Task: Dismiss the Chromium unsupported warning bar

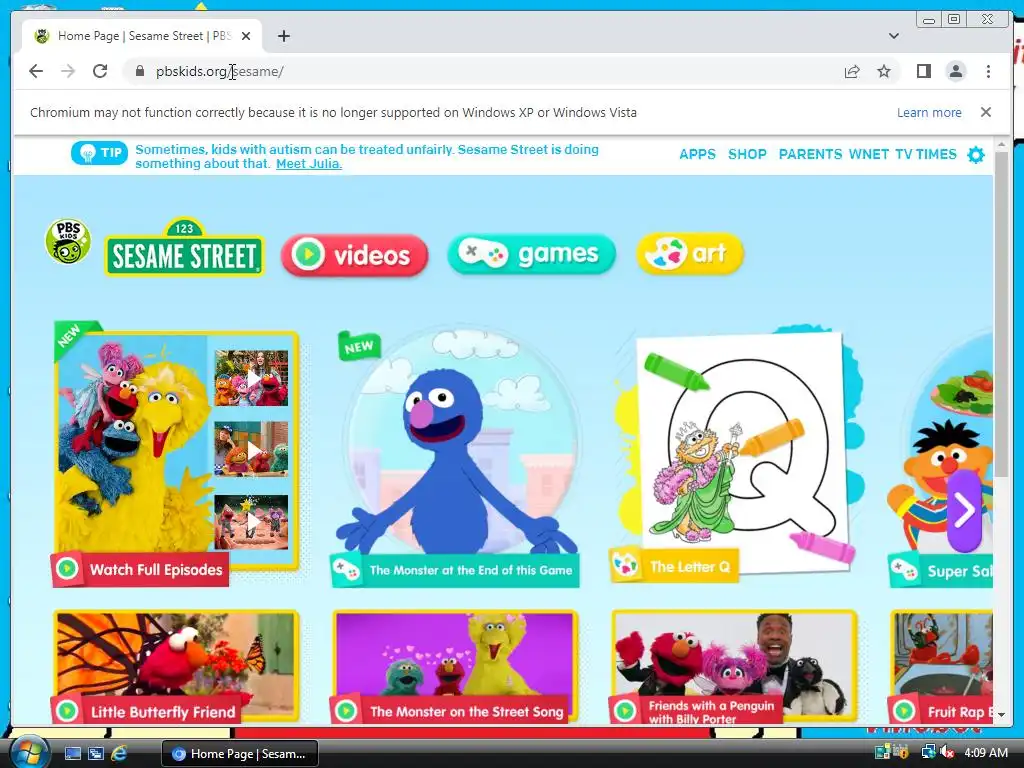Action: click(985, 112)
